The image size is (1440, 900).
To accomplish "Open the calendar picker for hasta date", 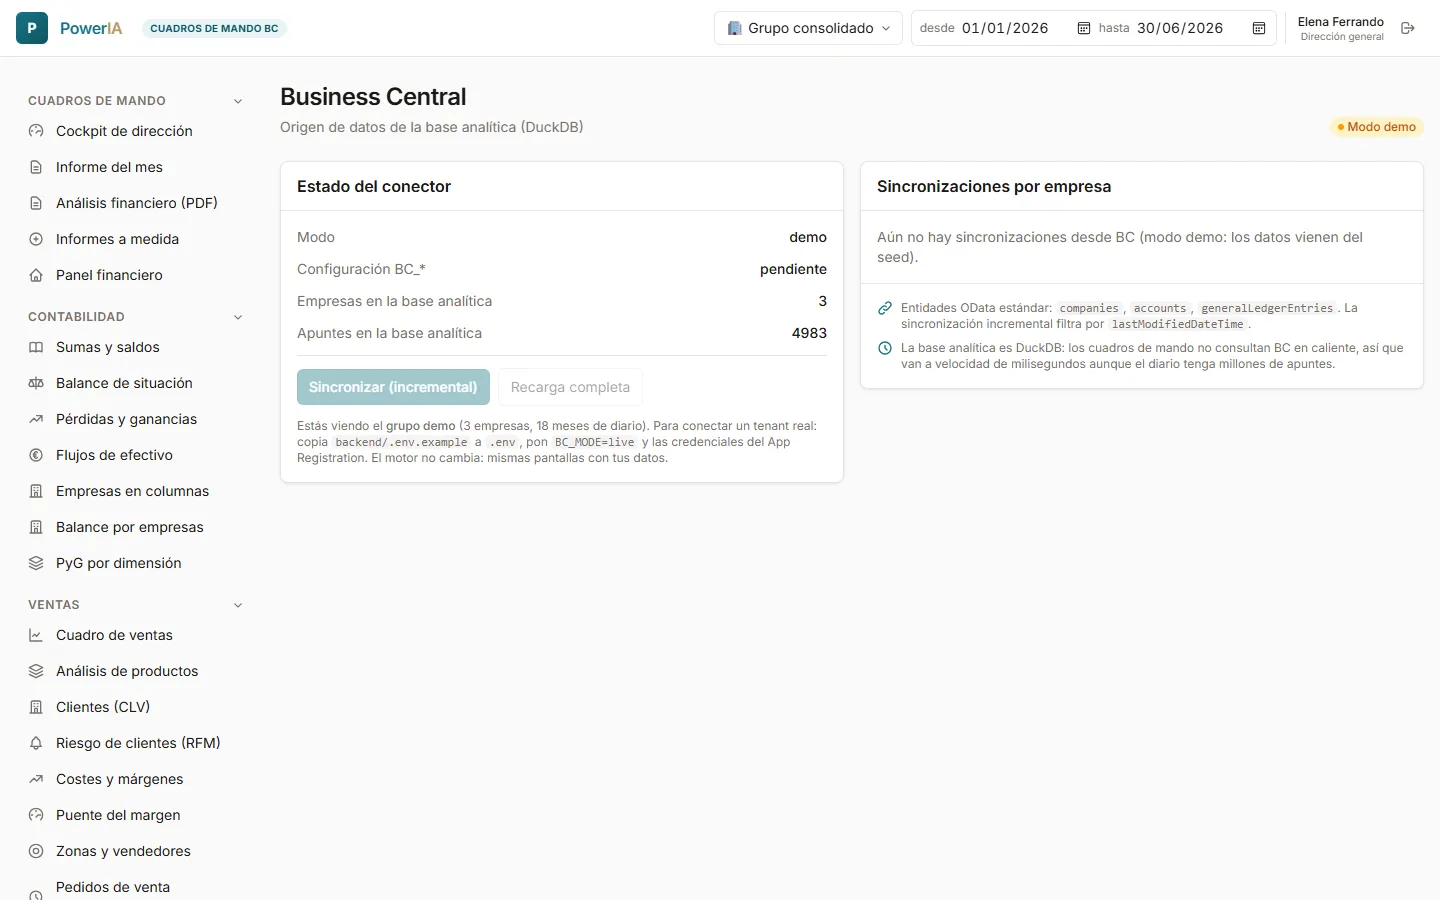I will [x=1259, y=28].
